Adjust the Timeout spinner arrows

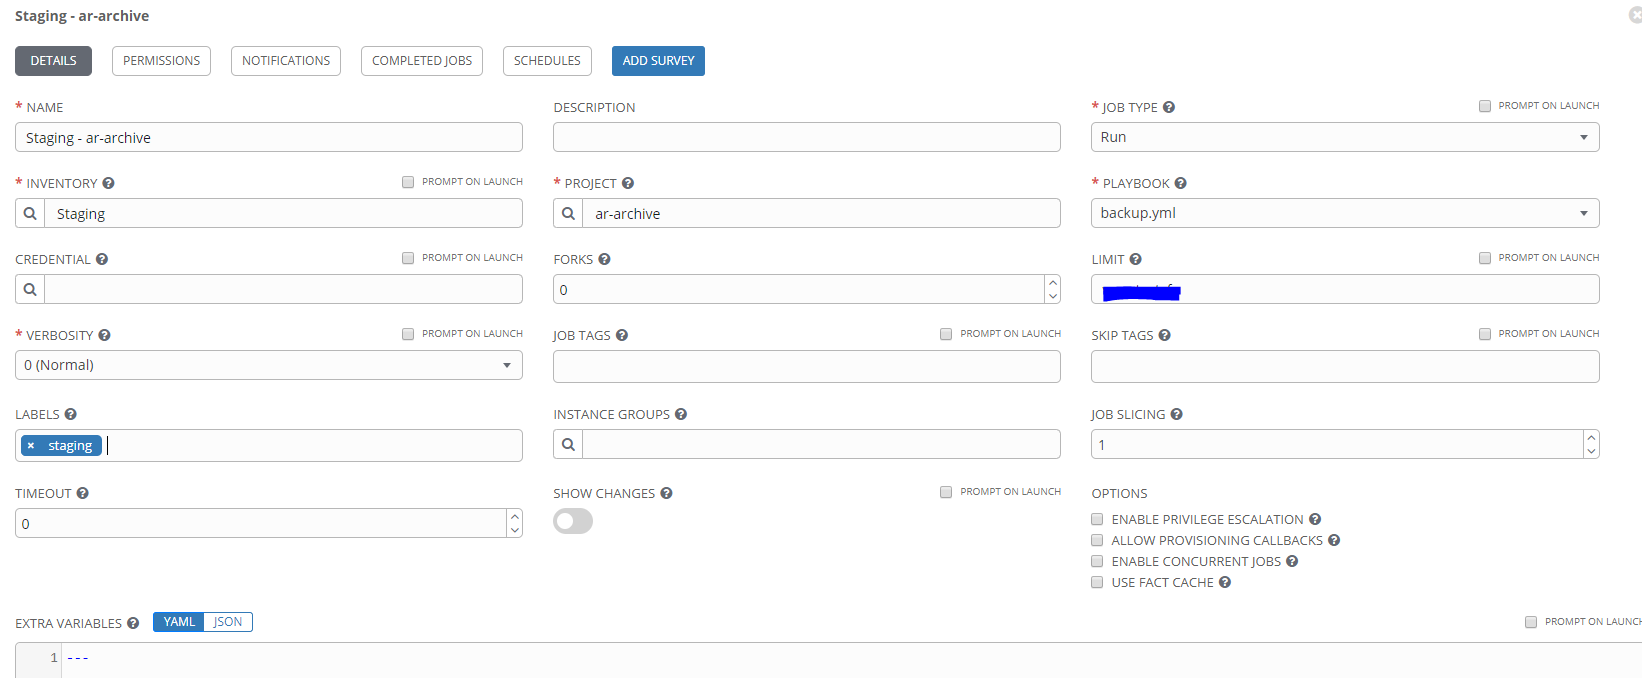point(514,523)
